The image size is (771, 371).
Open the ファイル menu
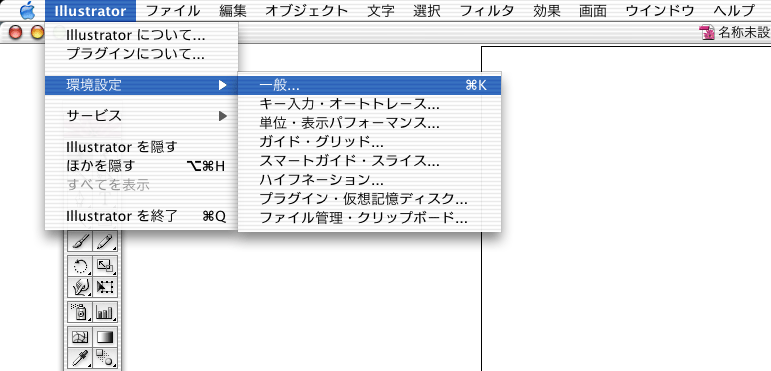coord(173,10)
